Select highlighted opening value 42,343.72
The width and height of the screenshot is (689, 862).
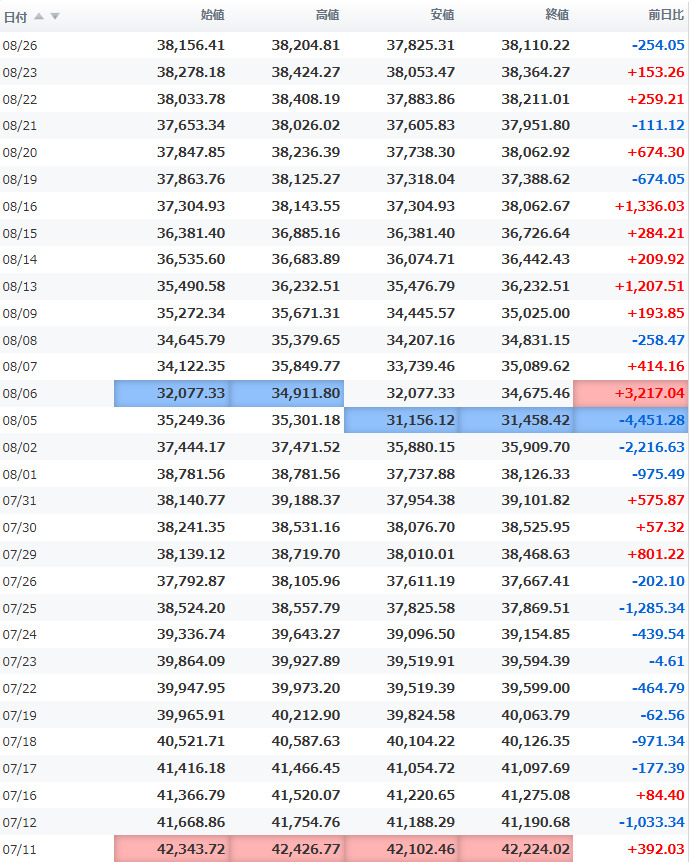[172, 849]
